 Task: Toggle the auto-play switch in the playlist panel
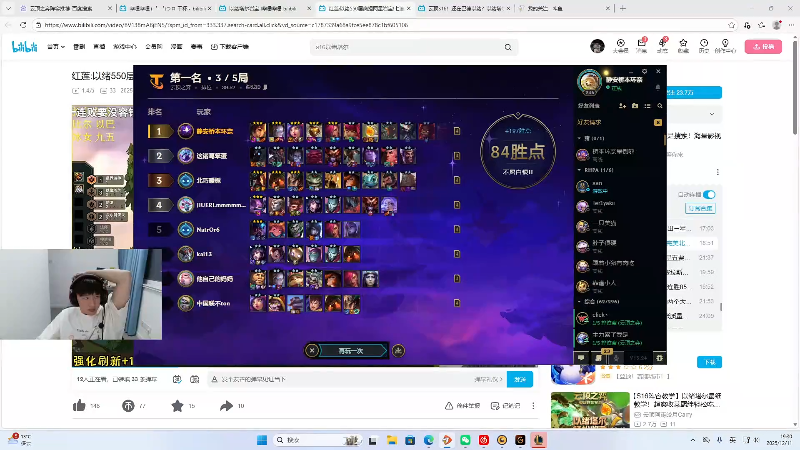[709, 194]
